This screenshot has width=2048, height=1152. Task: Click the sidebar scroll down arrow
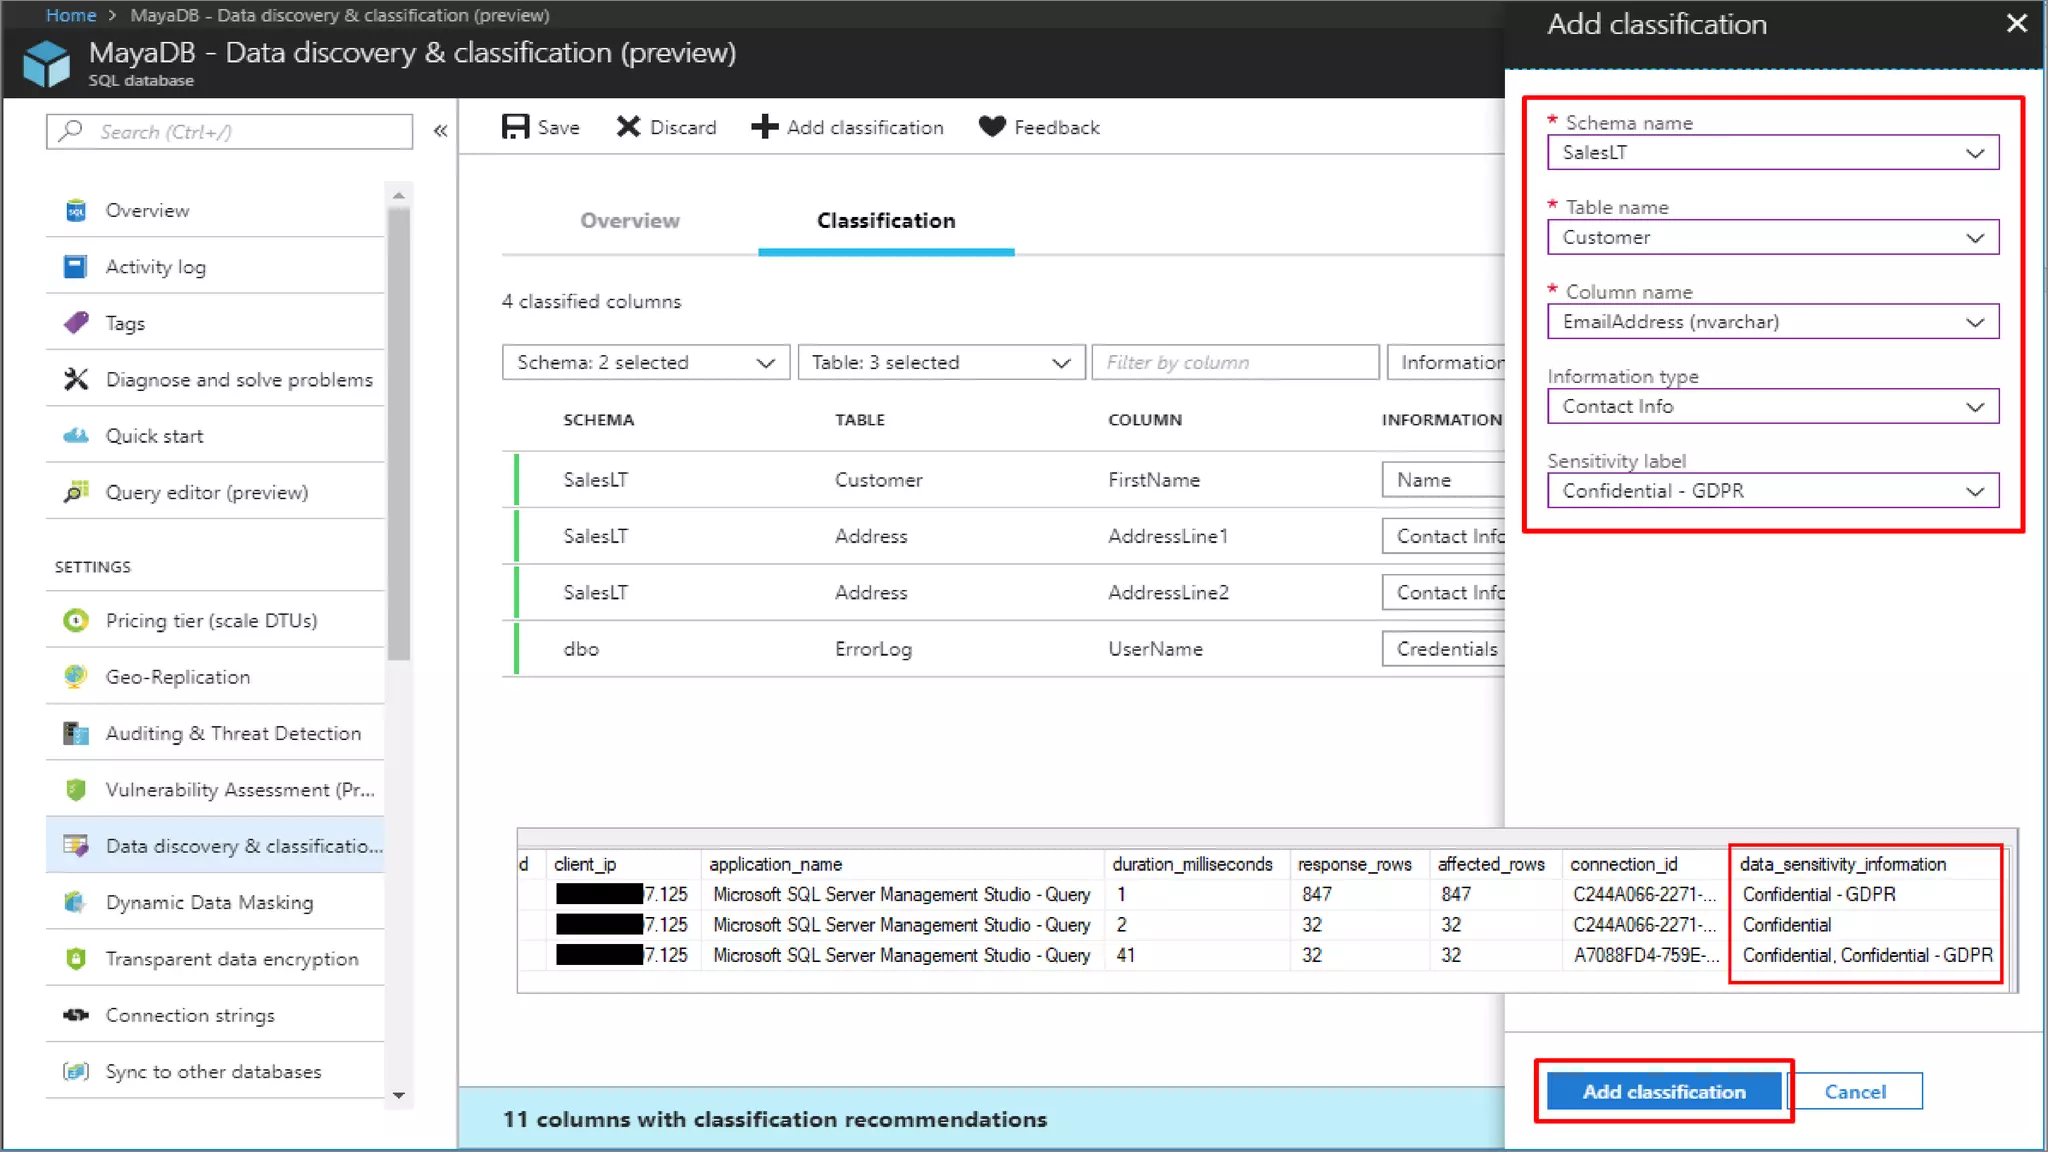coord(399,1095)
